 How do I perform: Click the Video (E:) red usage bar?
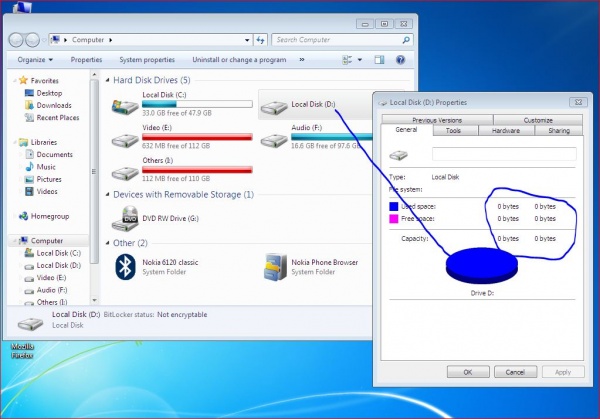[197, 137]
